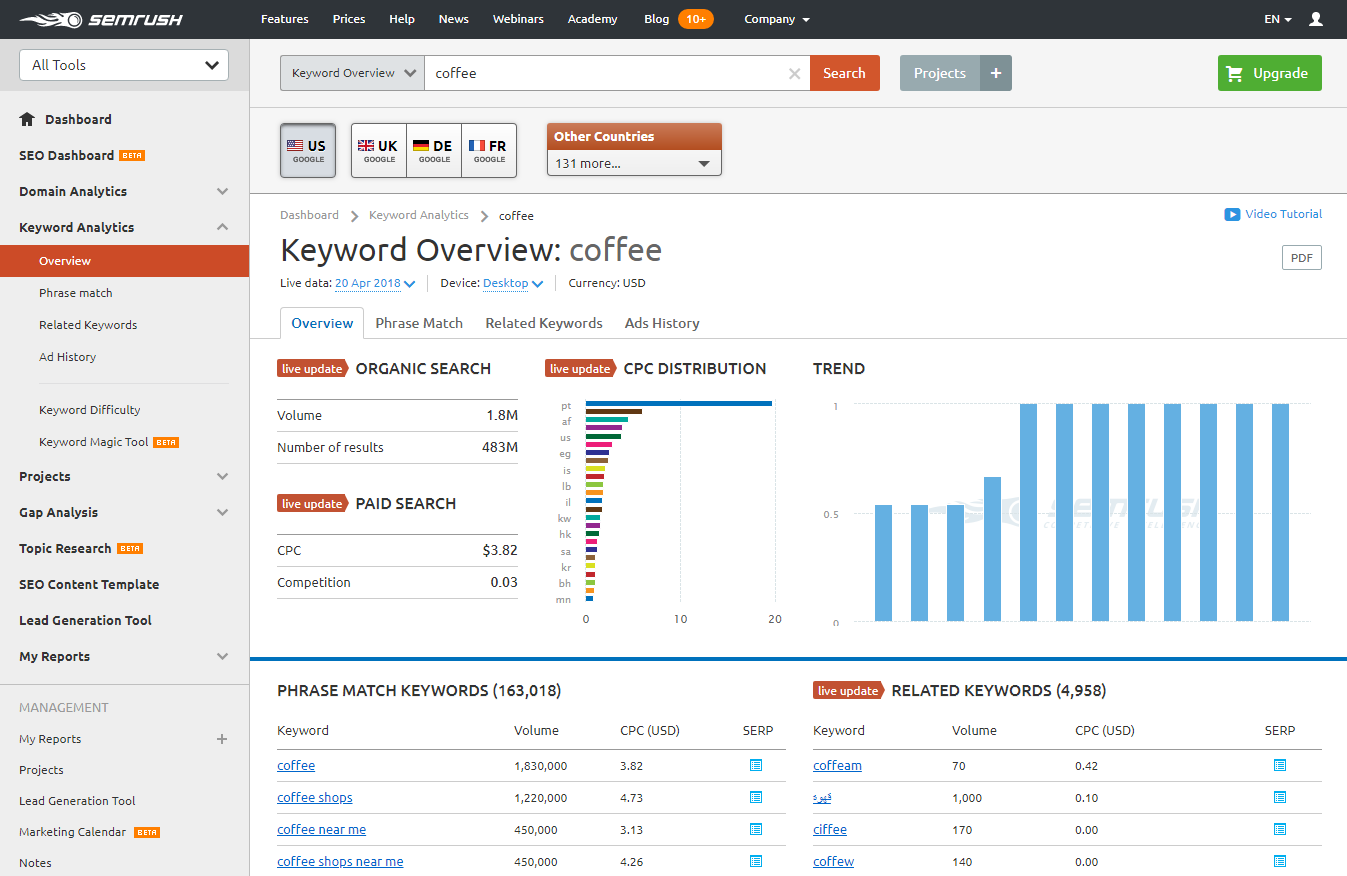The width and height of the screenshot is (1347, 876).
Task: Open Ad History in the sidebar
Action: tap(68, 357)
